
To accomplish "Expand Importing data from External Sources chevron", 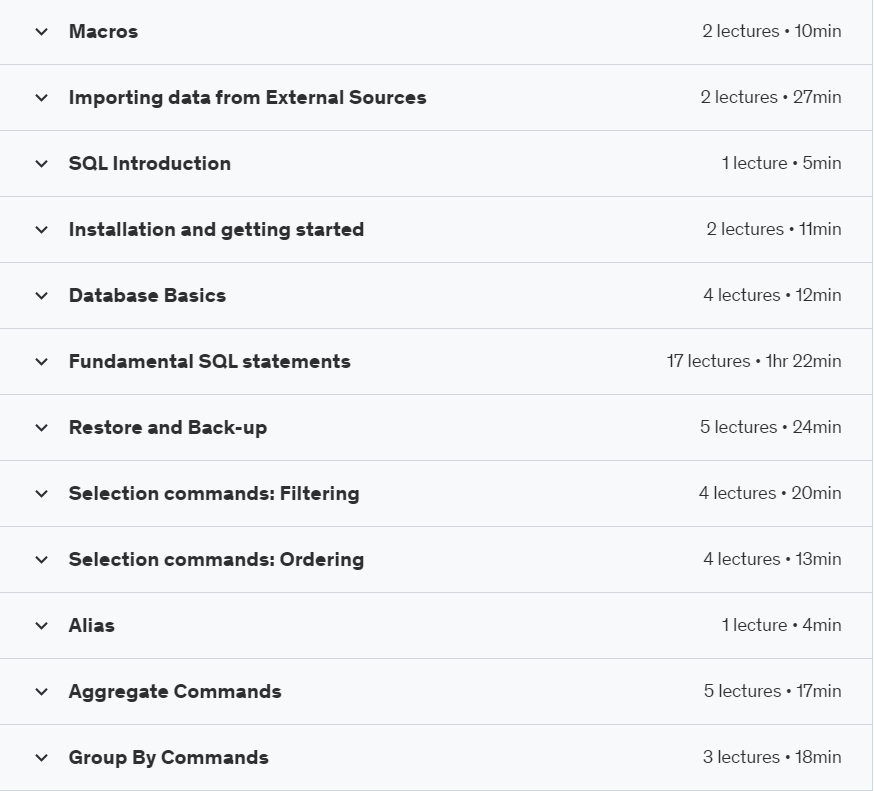I will (x=41, y=98).
